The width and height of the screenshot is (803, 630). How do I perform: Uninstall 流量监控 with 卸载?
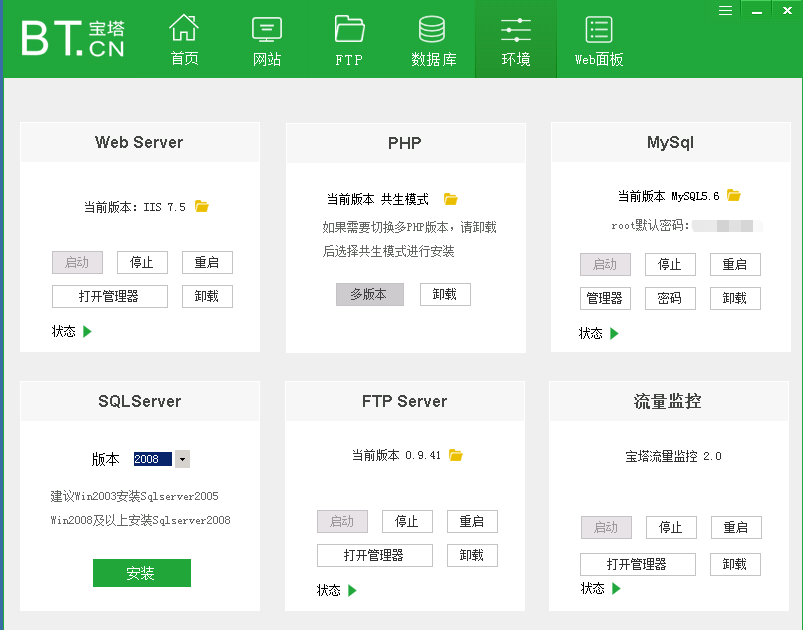pyautogui.click(x=735, y=564)
